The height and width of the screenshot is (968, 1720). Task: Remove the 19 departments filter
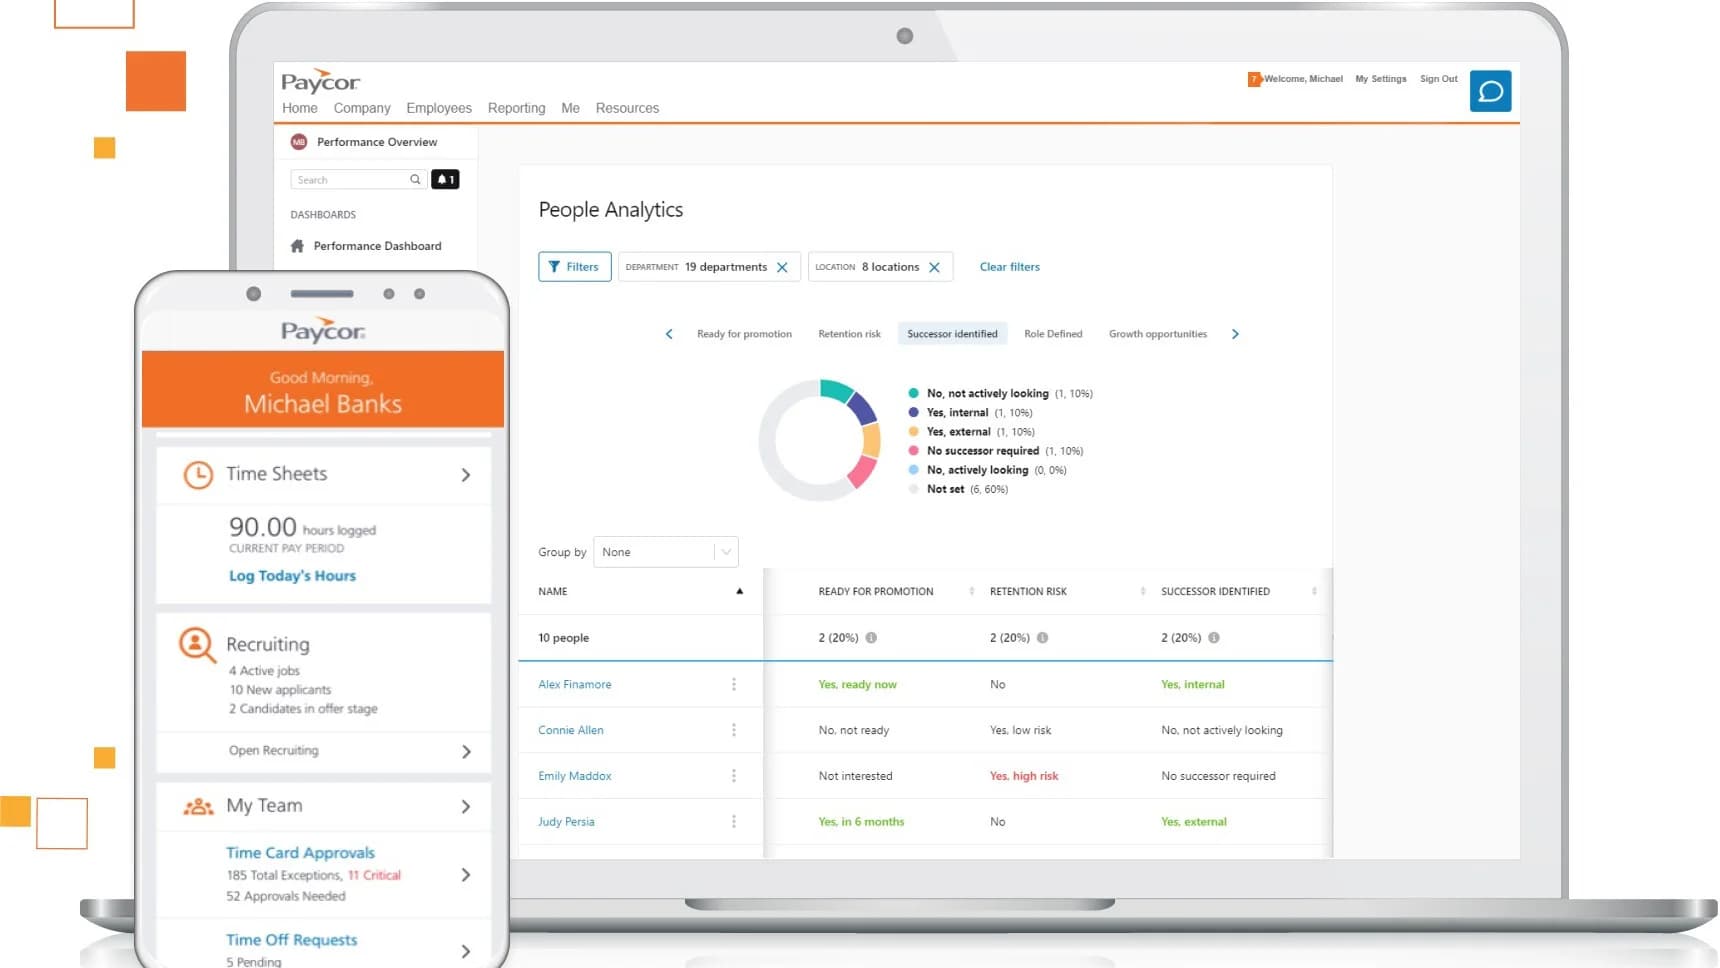pos(782,267)
